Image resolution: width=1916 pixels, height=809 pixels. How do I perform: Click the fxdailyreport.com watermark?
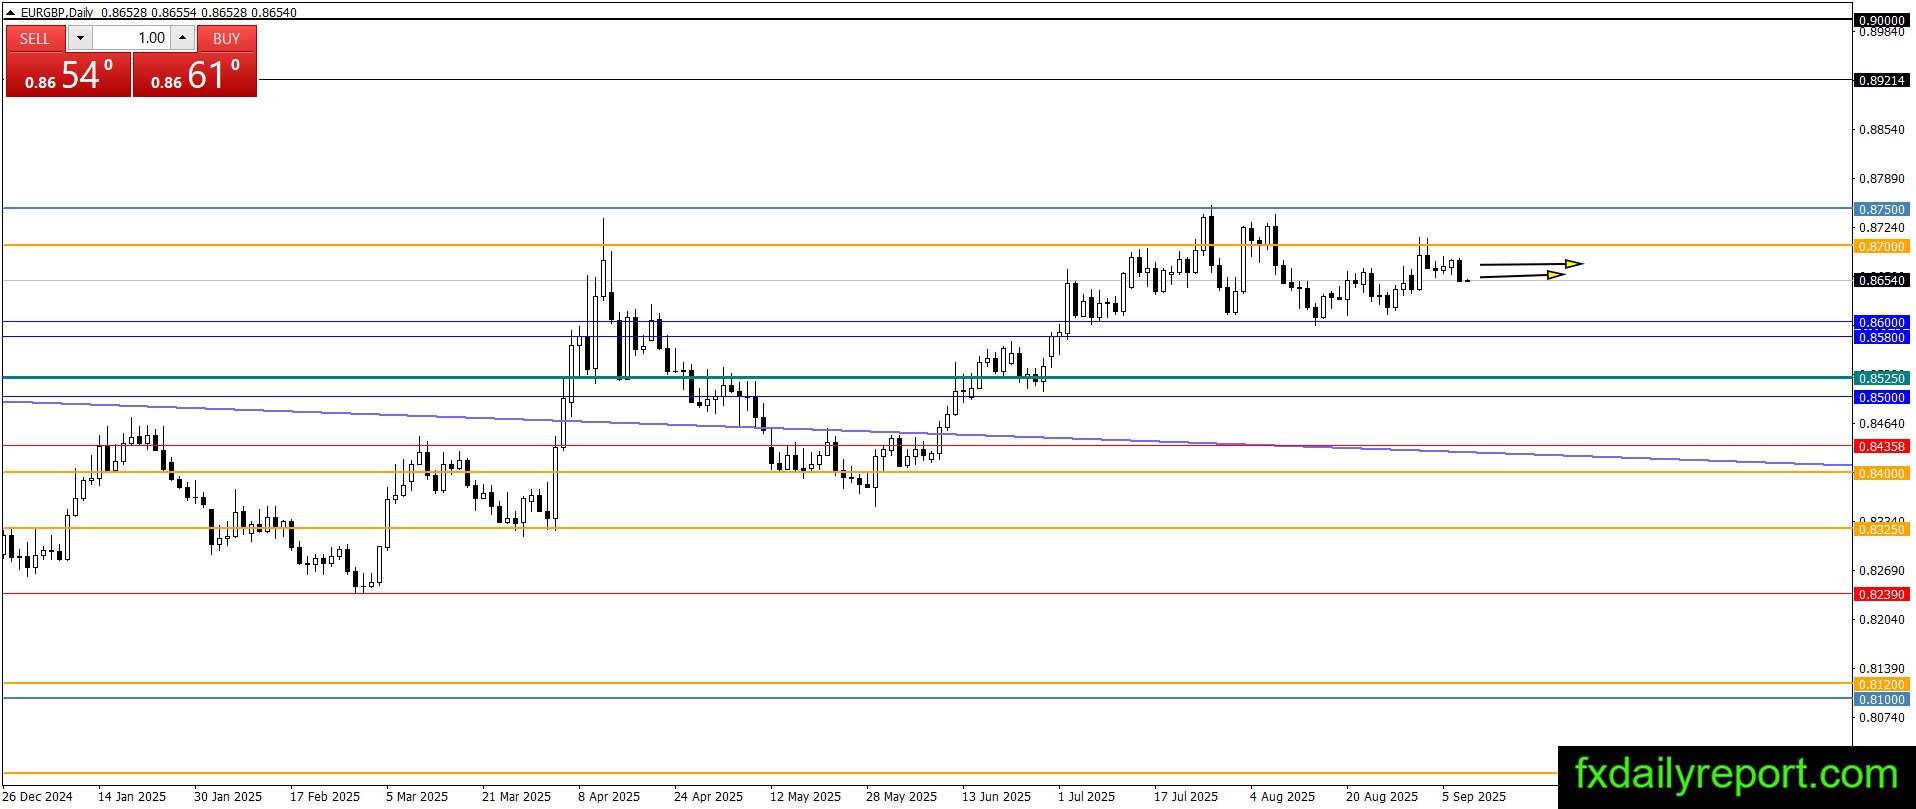click(1736, 775)
